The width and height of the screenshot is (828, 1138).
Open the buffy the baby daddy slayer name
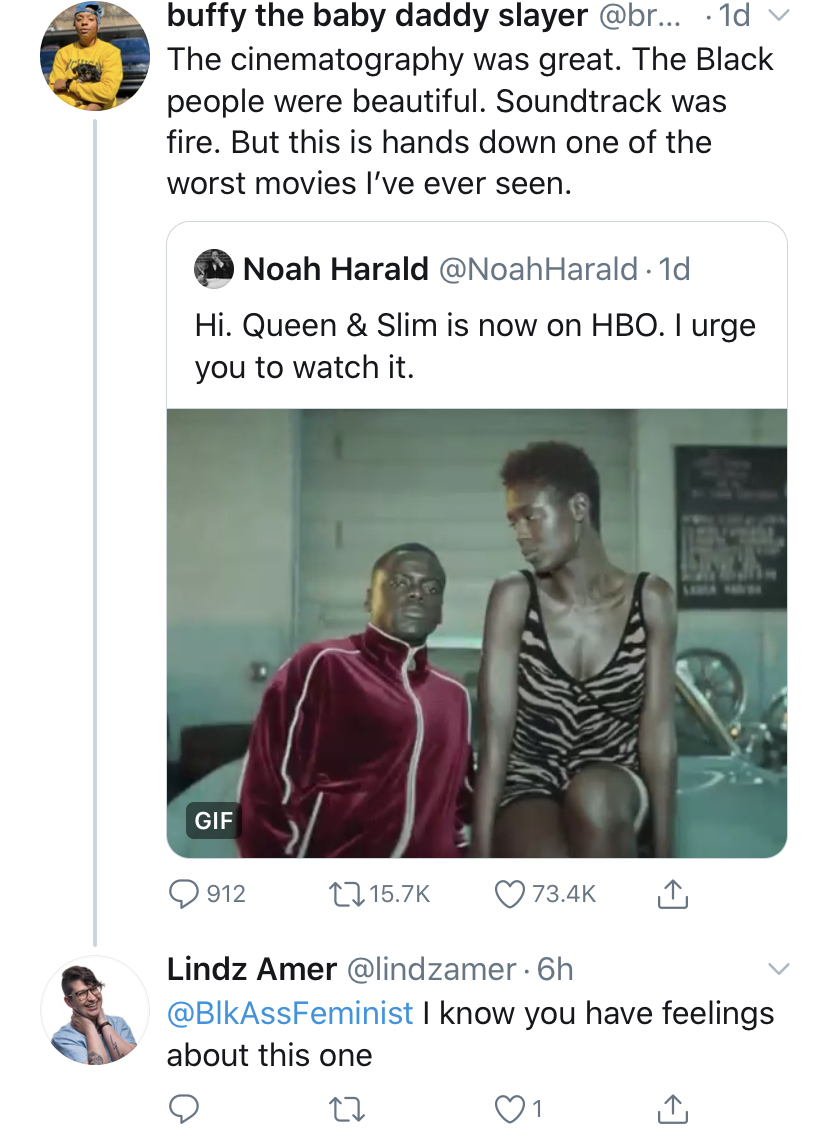[377, 16]
